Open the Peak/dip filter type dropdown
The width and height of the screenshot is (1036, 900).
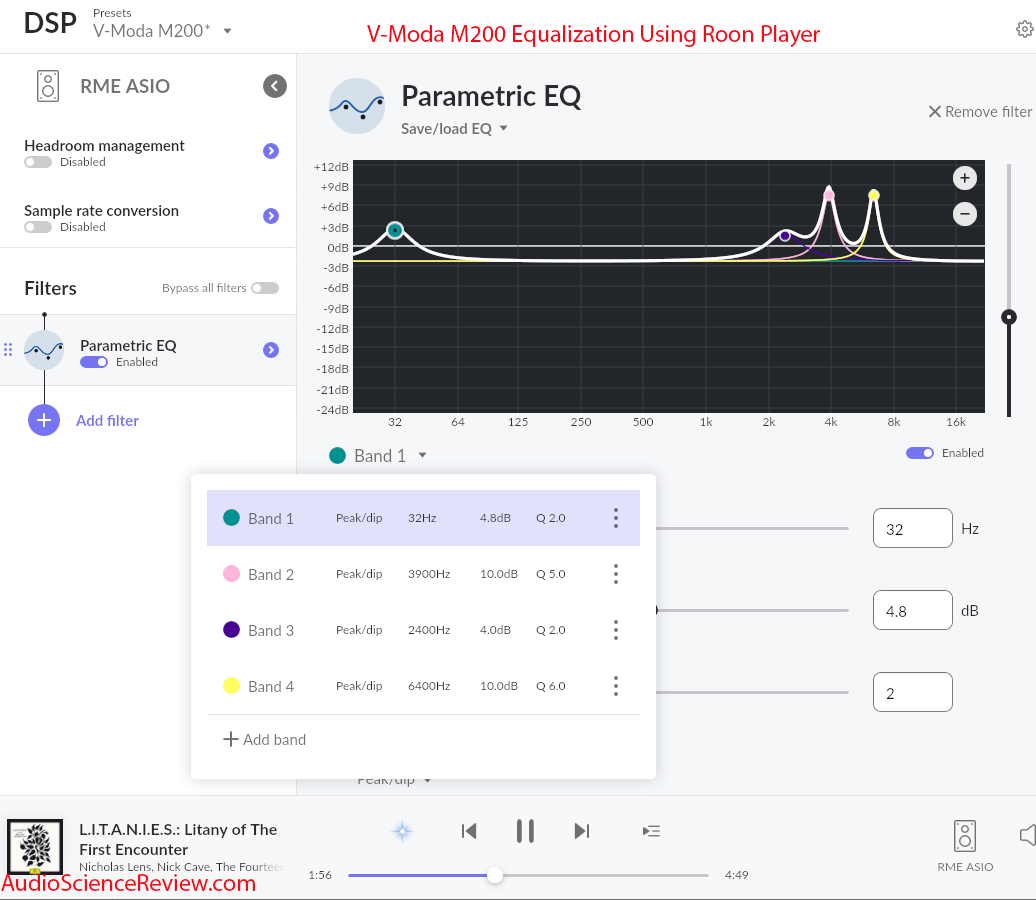394,780
